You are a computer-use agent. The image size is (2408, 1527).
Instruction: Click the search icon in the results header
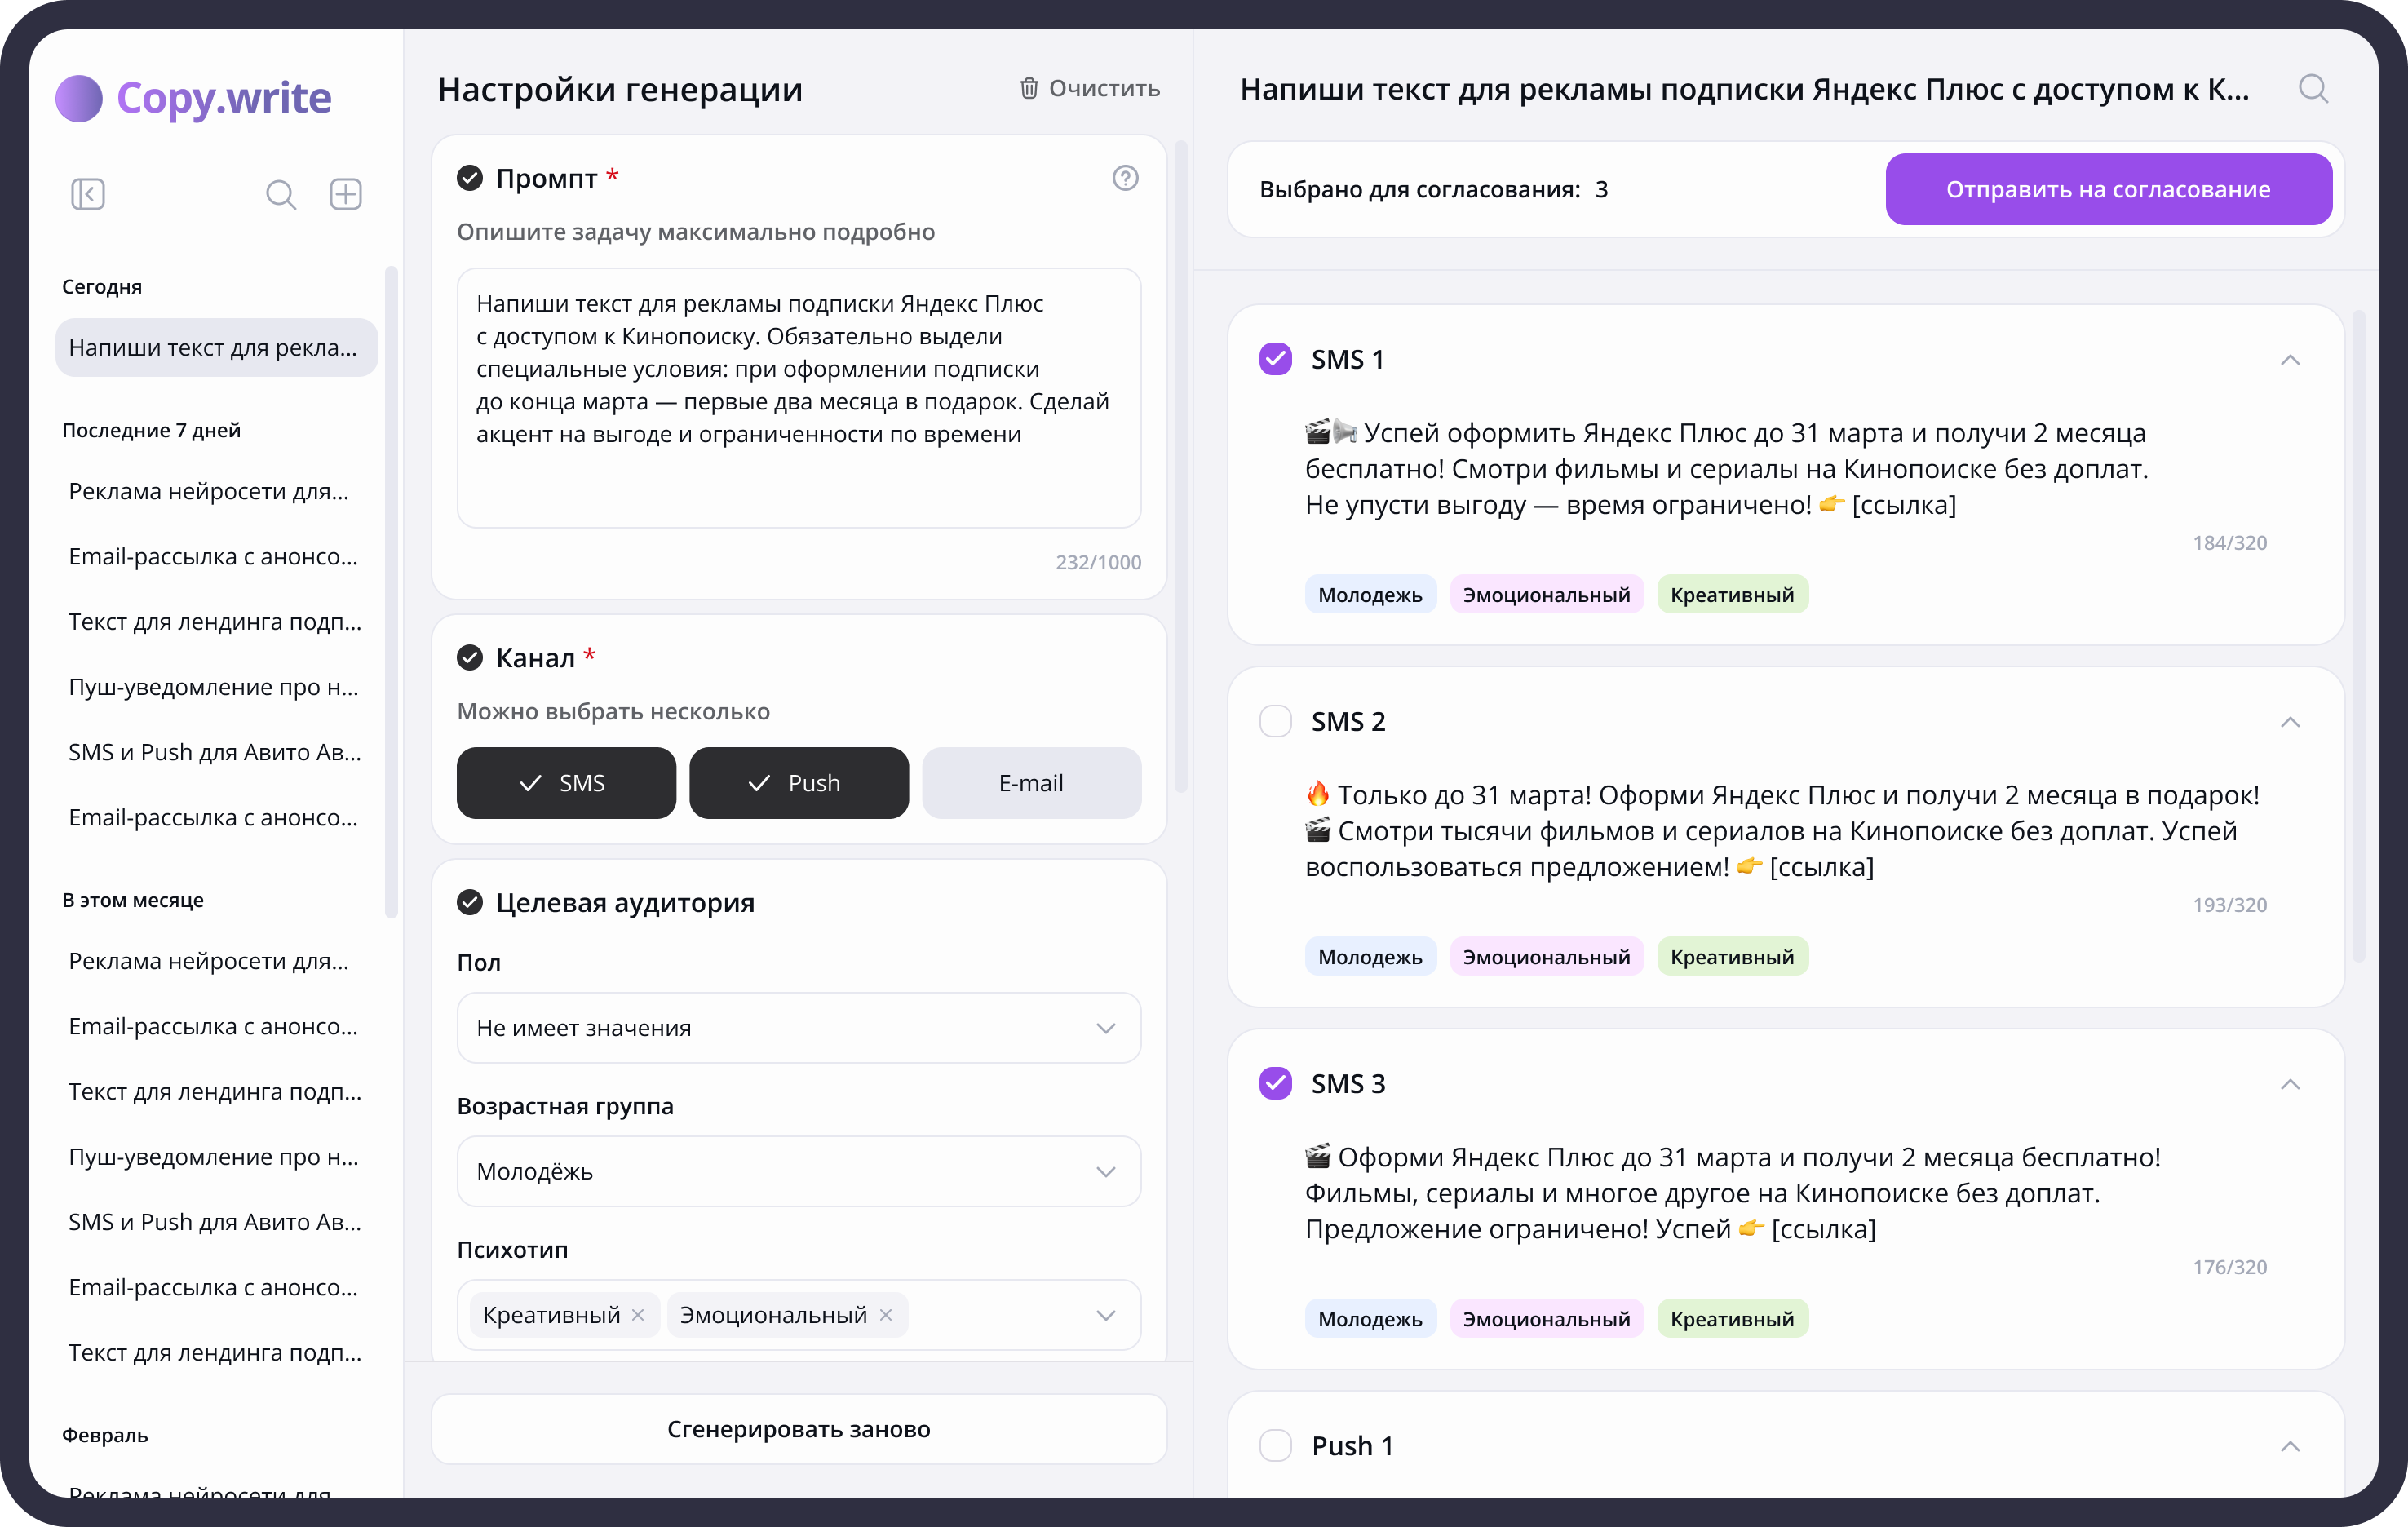tap(2313, 89)
